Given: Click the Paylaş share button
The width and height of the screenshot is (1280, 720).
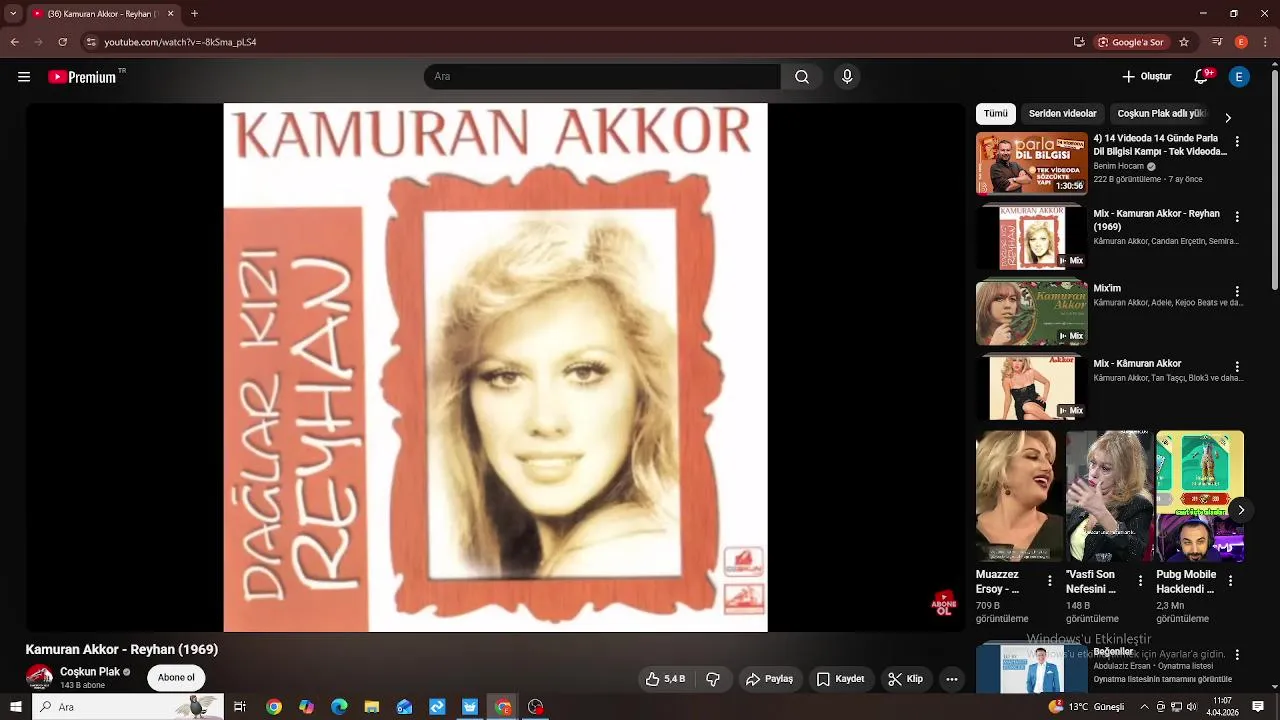Looking at the screenshot, I should (x=769, y=679).
